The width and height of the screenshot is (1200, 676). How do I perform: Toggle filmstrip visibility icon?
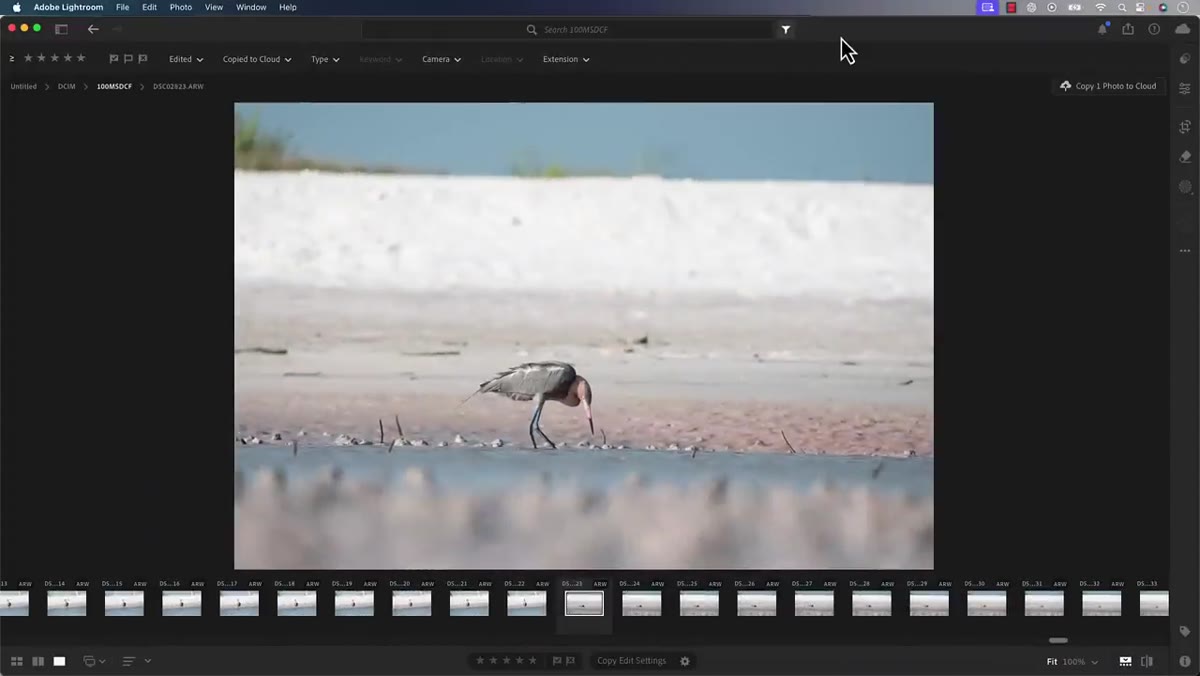[x=1125, y=661]
